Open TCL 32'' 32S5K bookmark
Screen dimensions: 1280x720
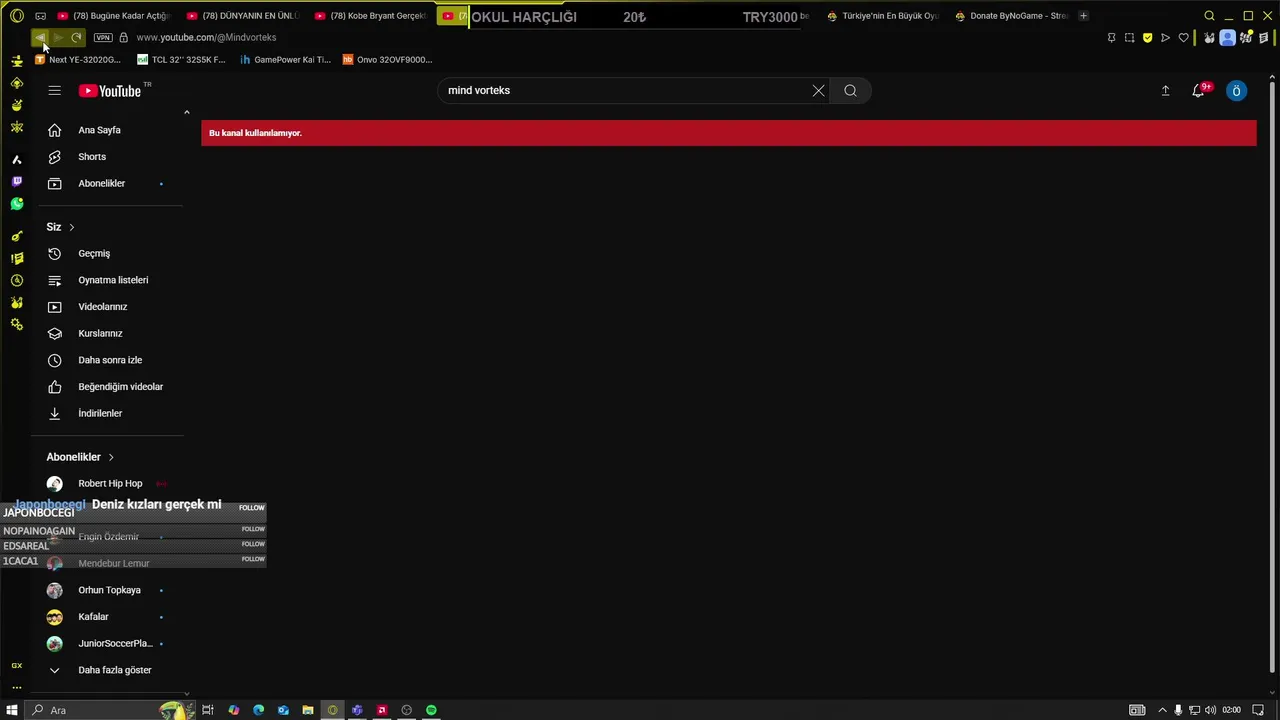click(x=181, y=60)
